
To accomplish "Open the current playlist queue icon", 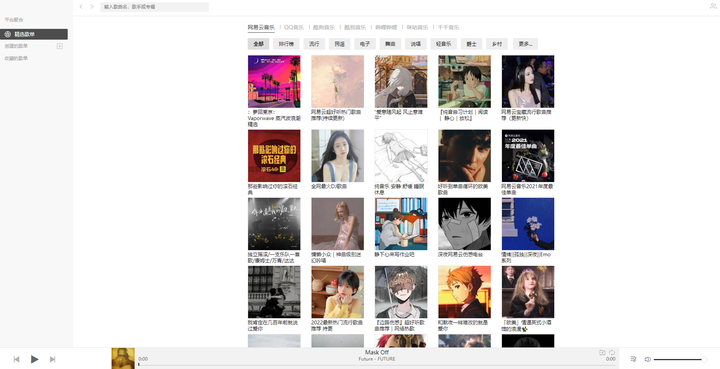I will tap(633, 359).
